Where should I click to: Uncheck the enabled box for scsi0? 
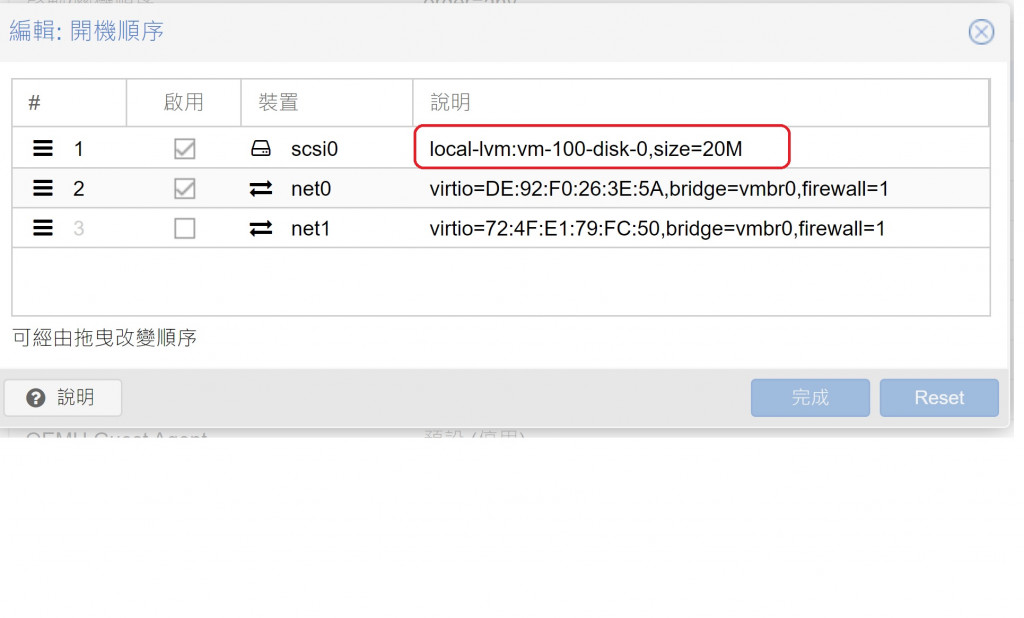(185, 149)
